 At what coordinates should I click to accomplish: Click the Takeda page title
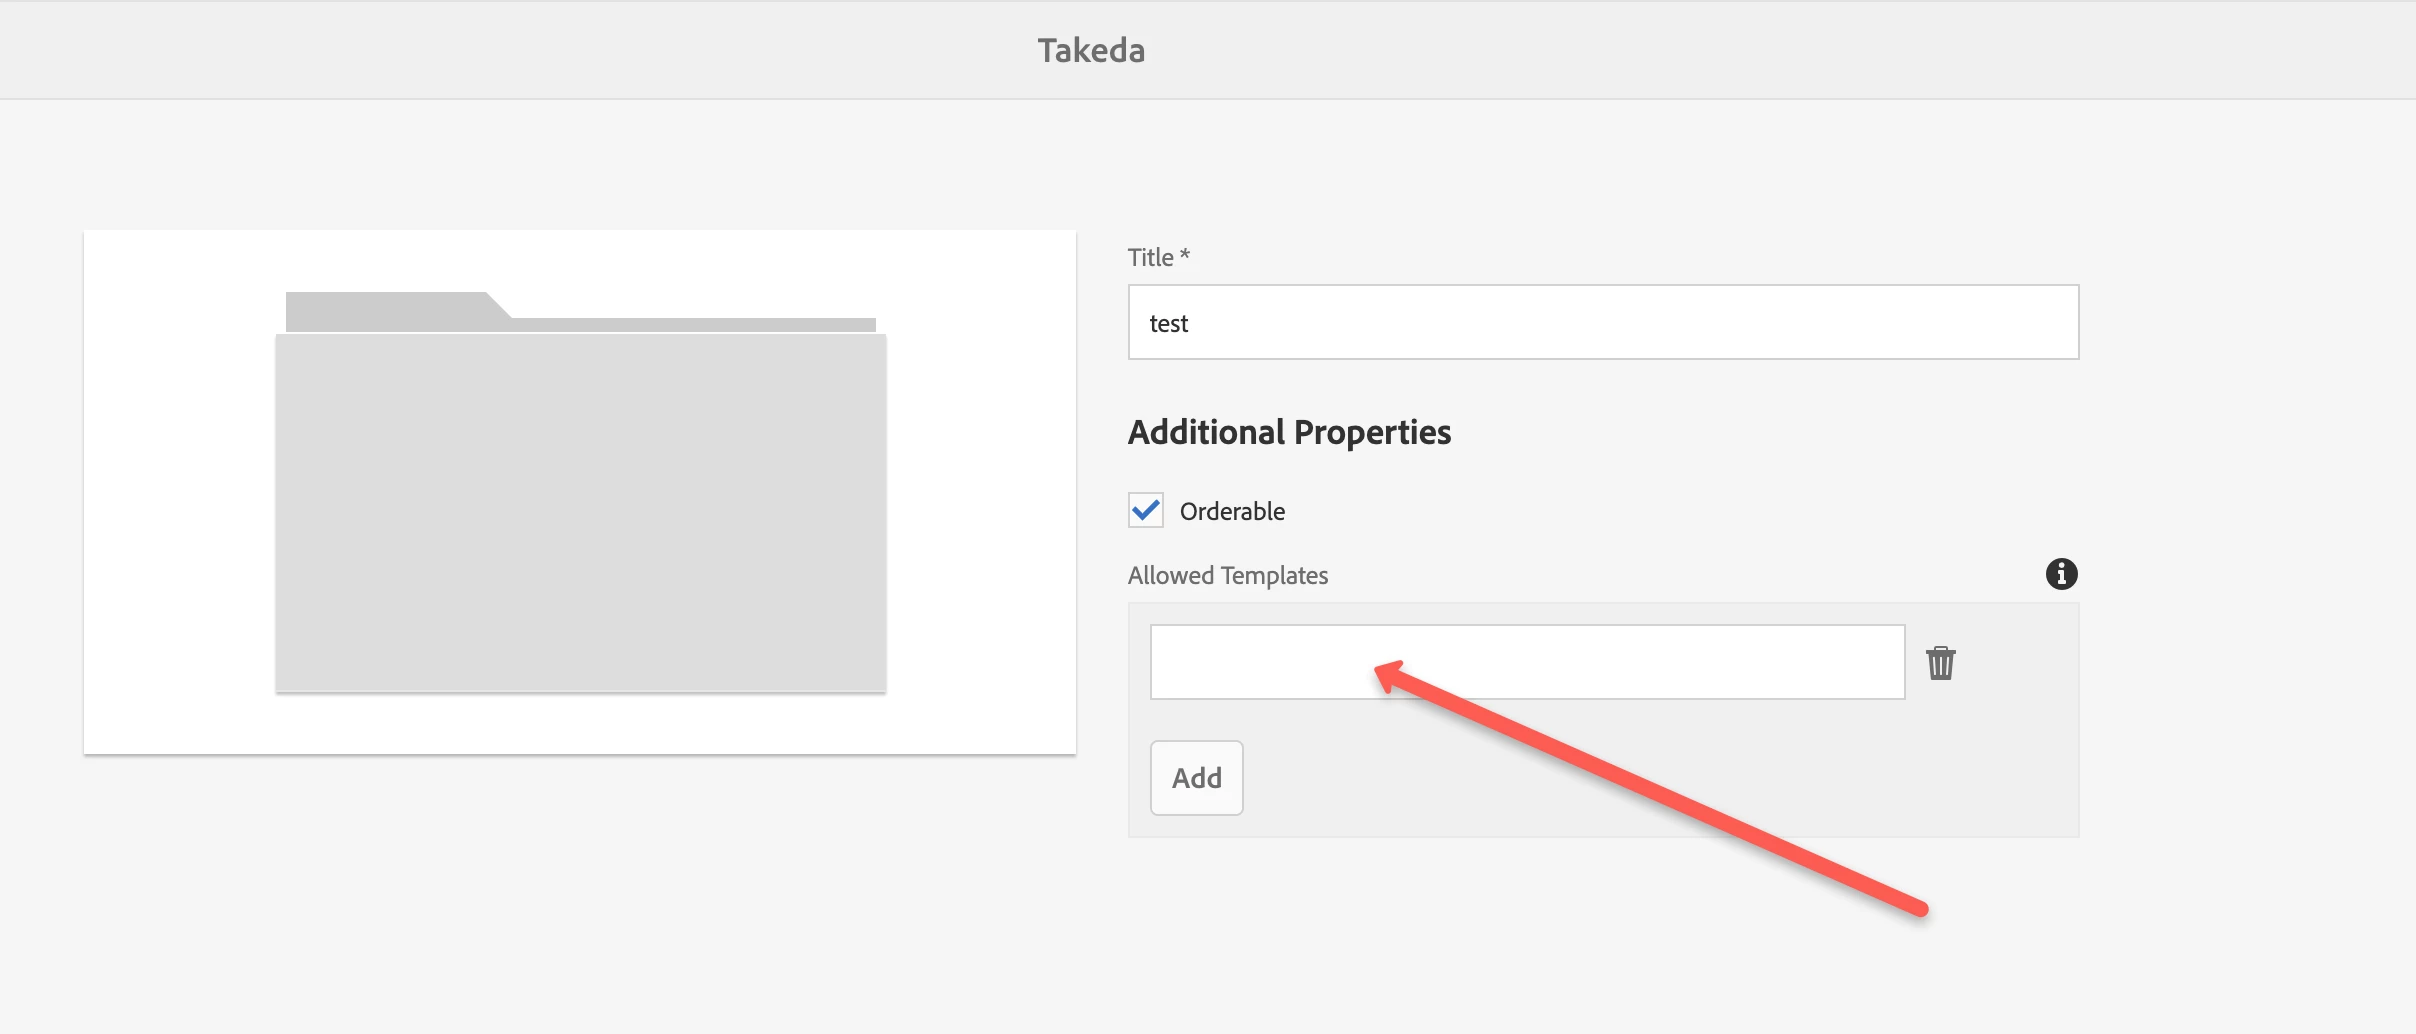(x=1091, y=50)
